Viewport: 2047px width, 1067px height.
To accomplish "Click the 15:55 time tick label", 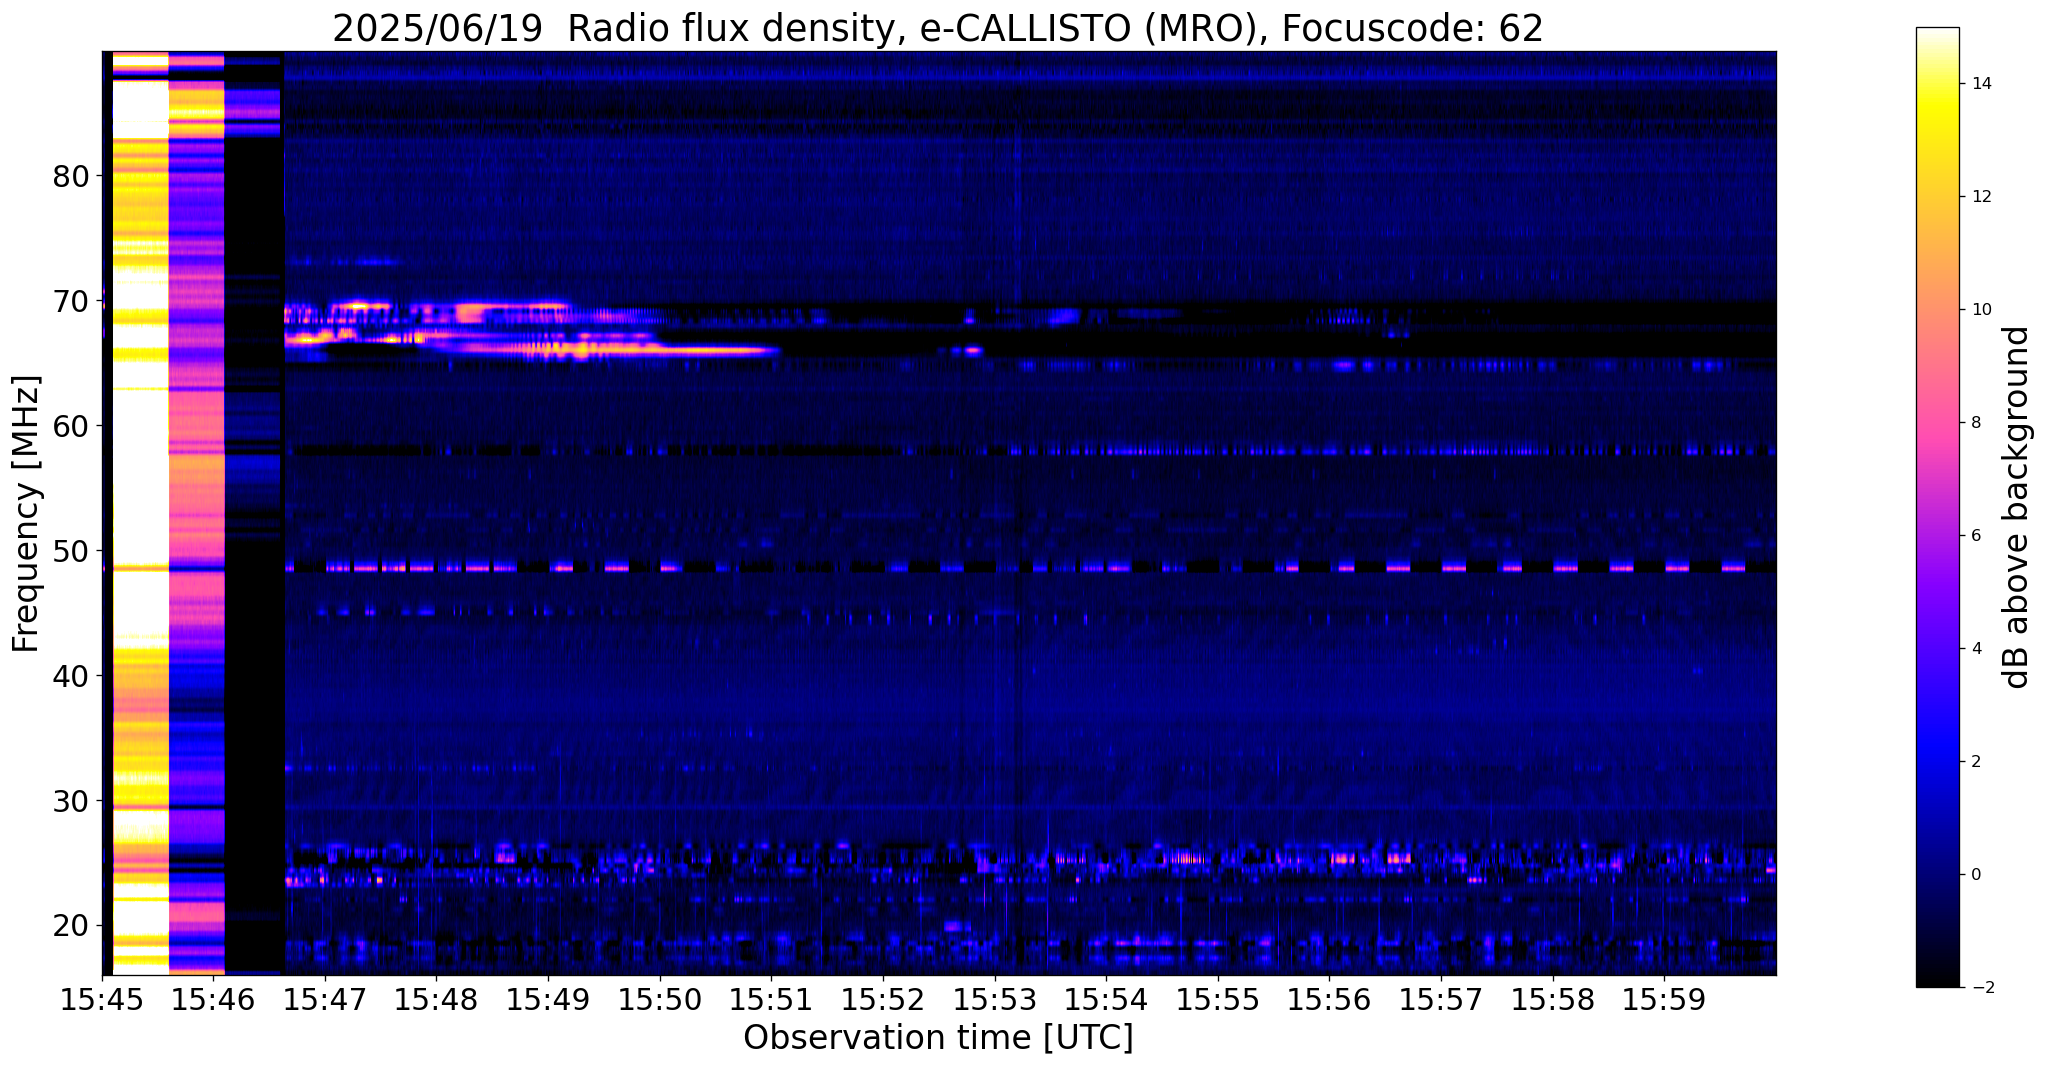I will (1218, 999).
